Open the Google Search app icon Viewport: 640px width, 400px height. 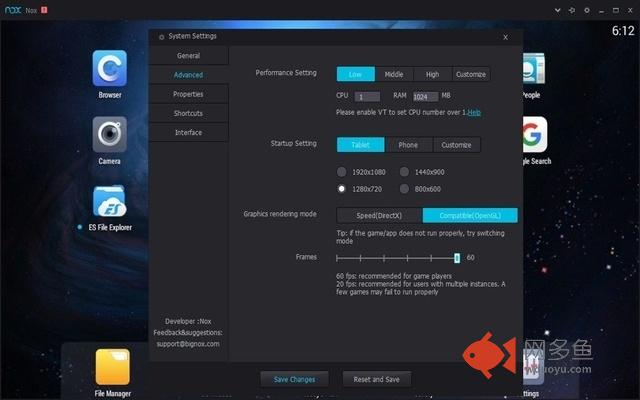[535, 134]
